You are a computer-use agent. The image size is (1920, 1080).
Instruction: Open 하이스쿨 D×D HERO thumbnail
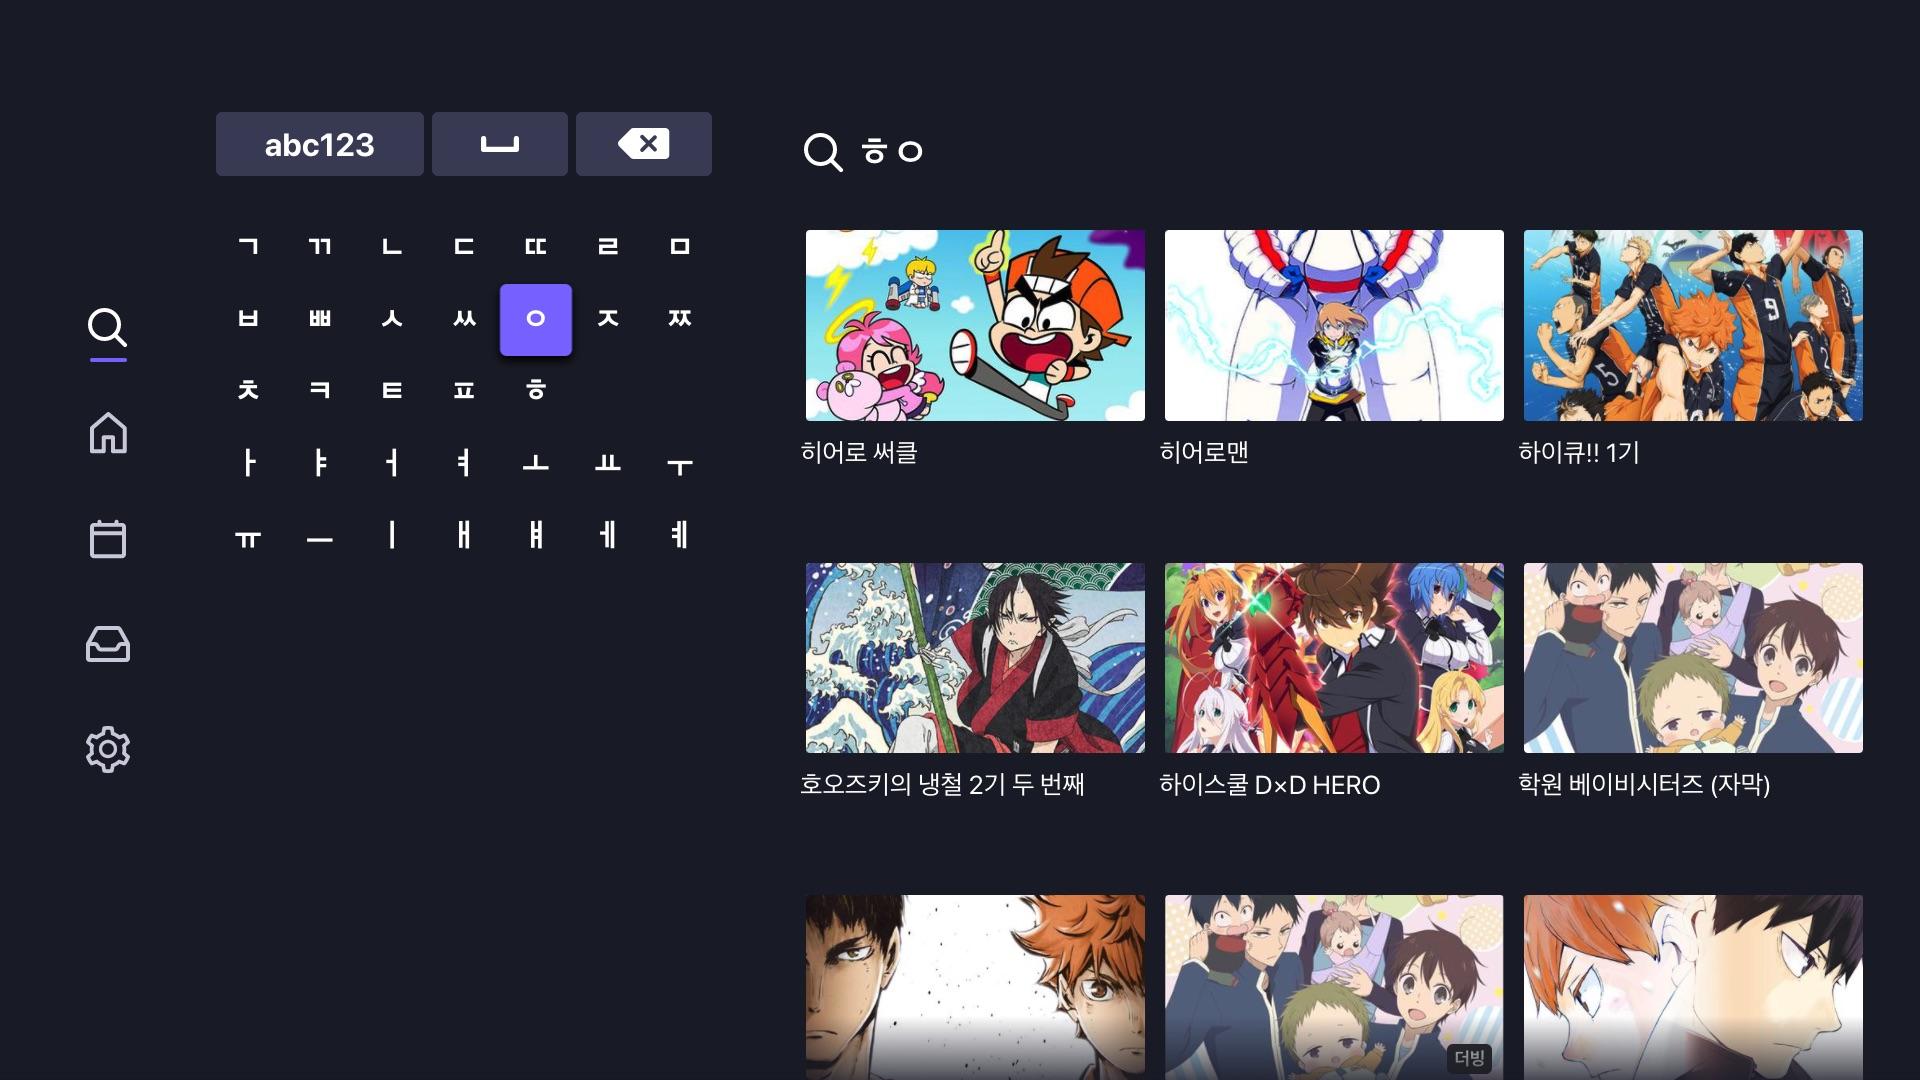(x=1334, y=658)
